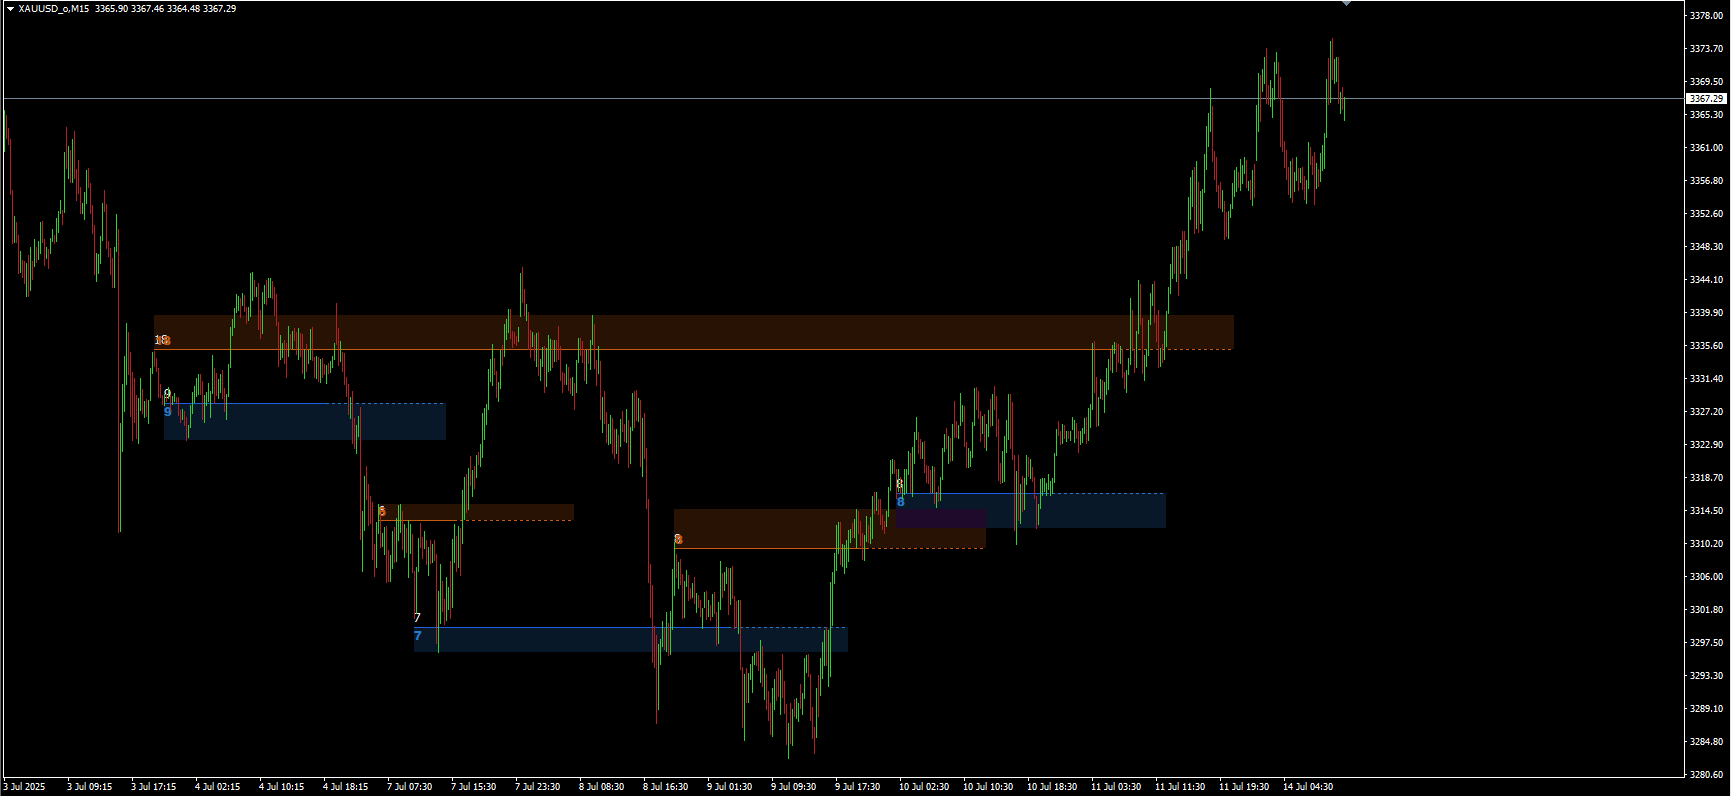This screenshot has width=1731, height=796.
Task: Select the orange zone label 18
Action: [162, 341]
